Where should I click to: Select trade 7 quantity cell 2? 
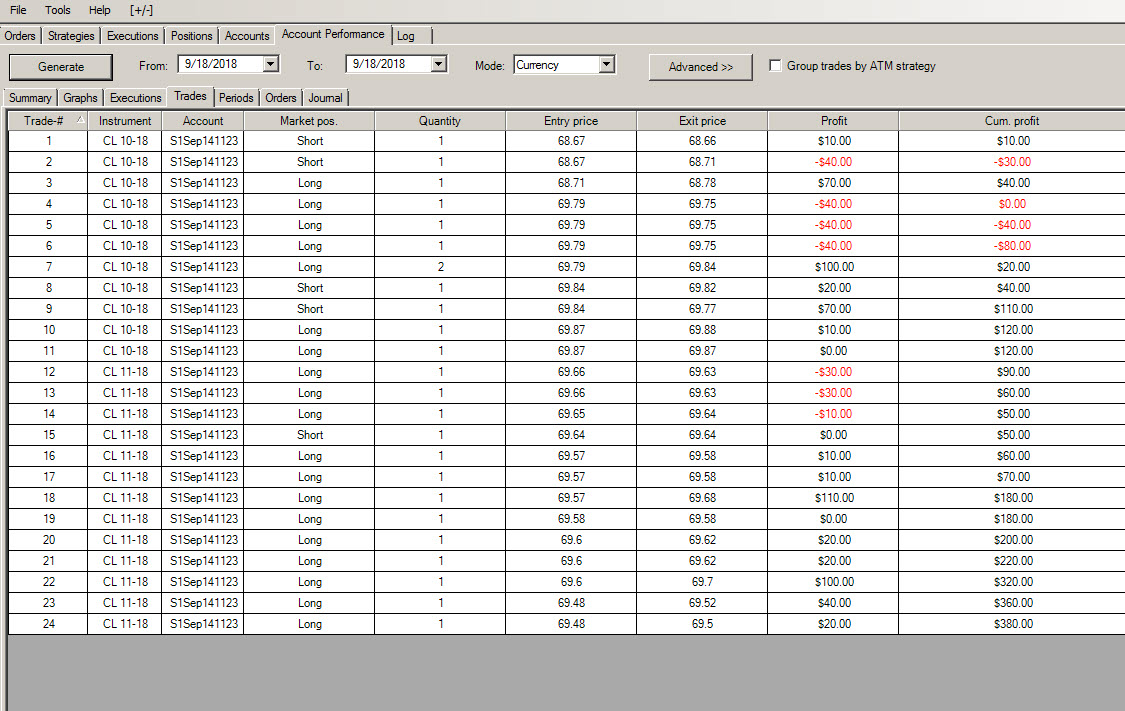click(x=440, y=267)
